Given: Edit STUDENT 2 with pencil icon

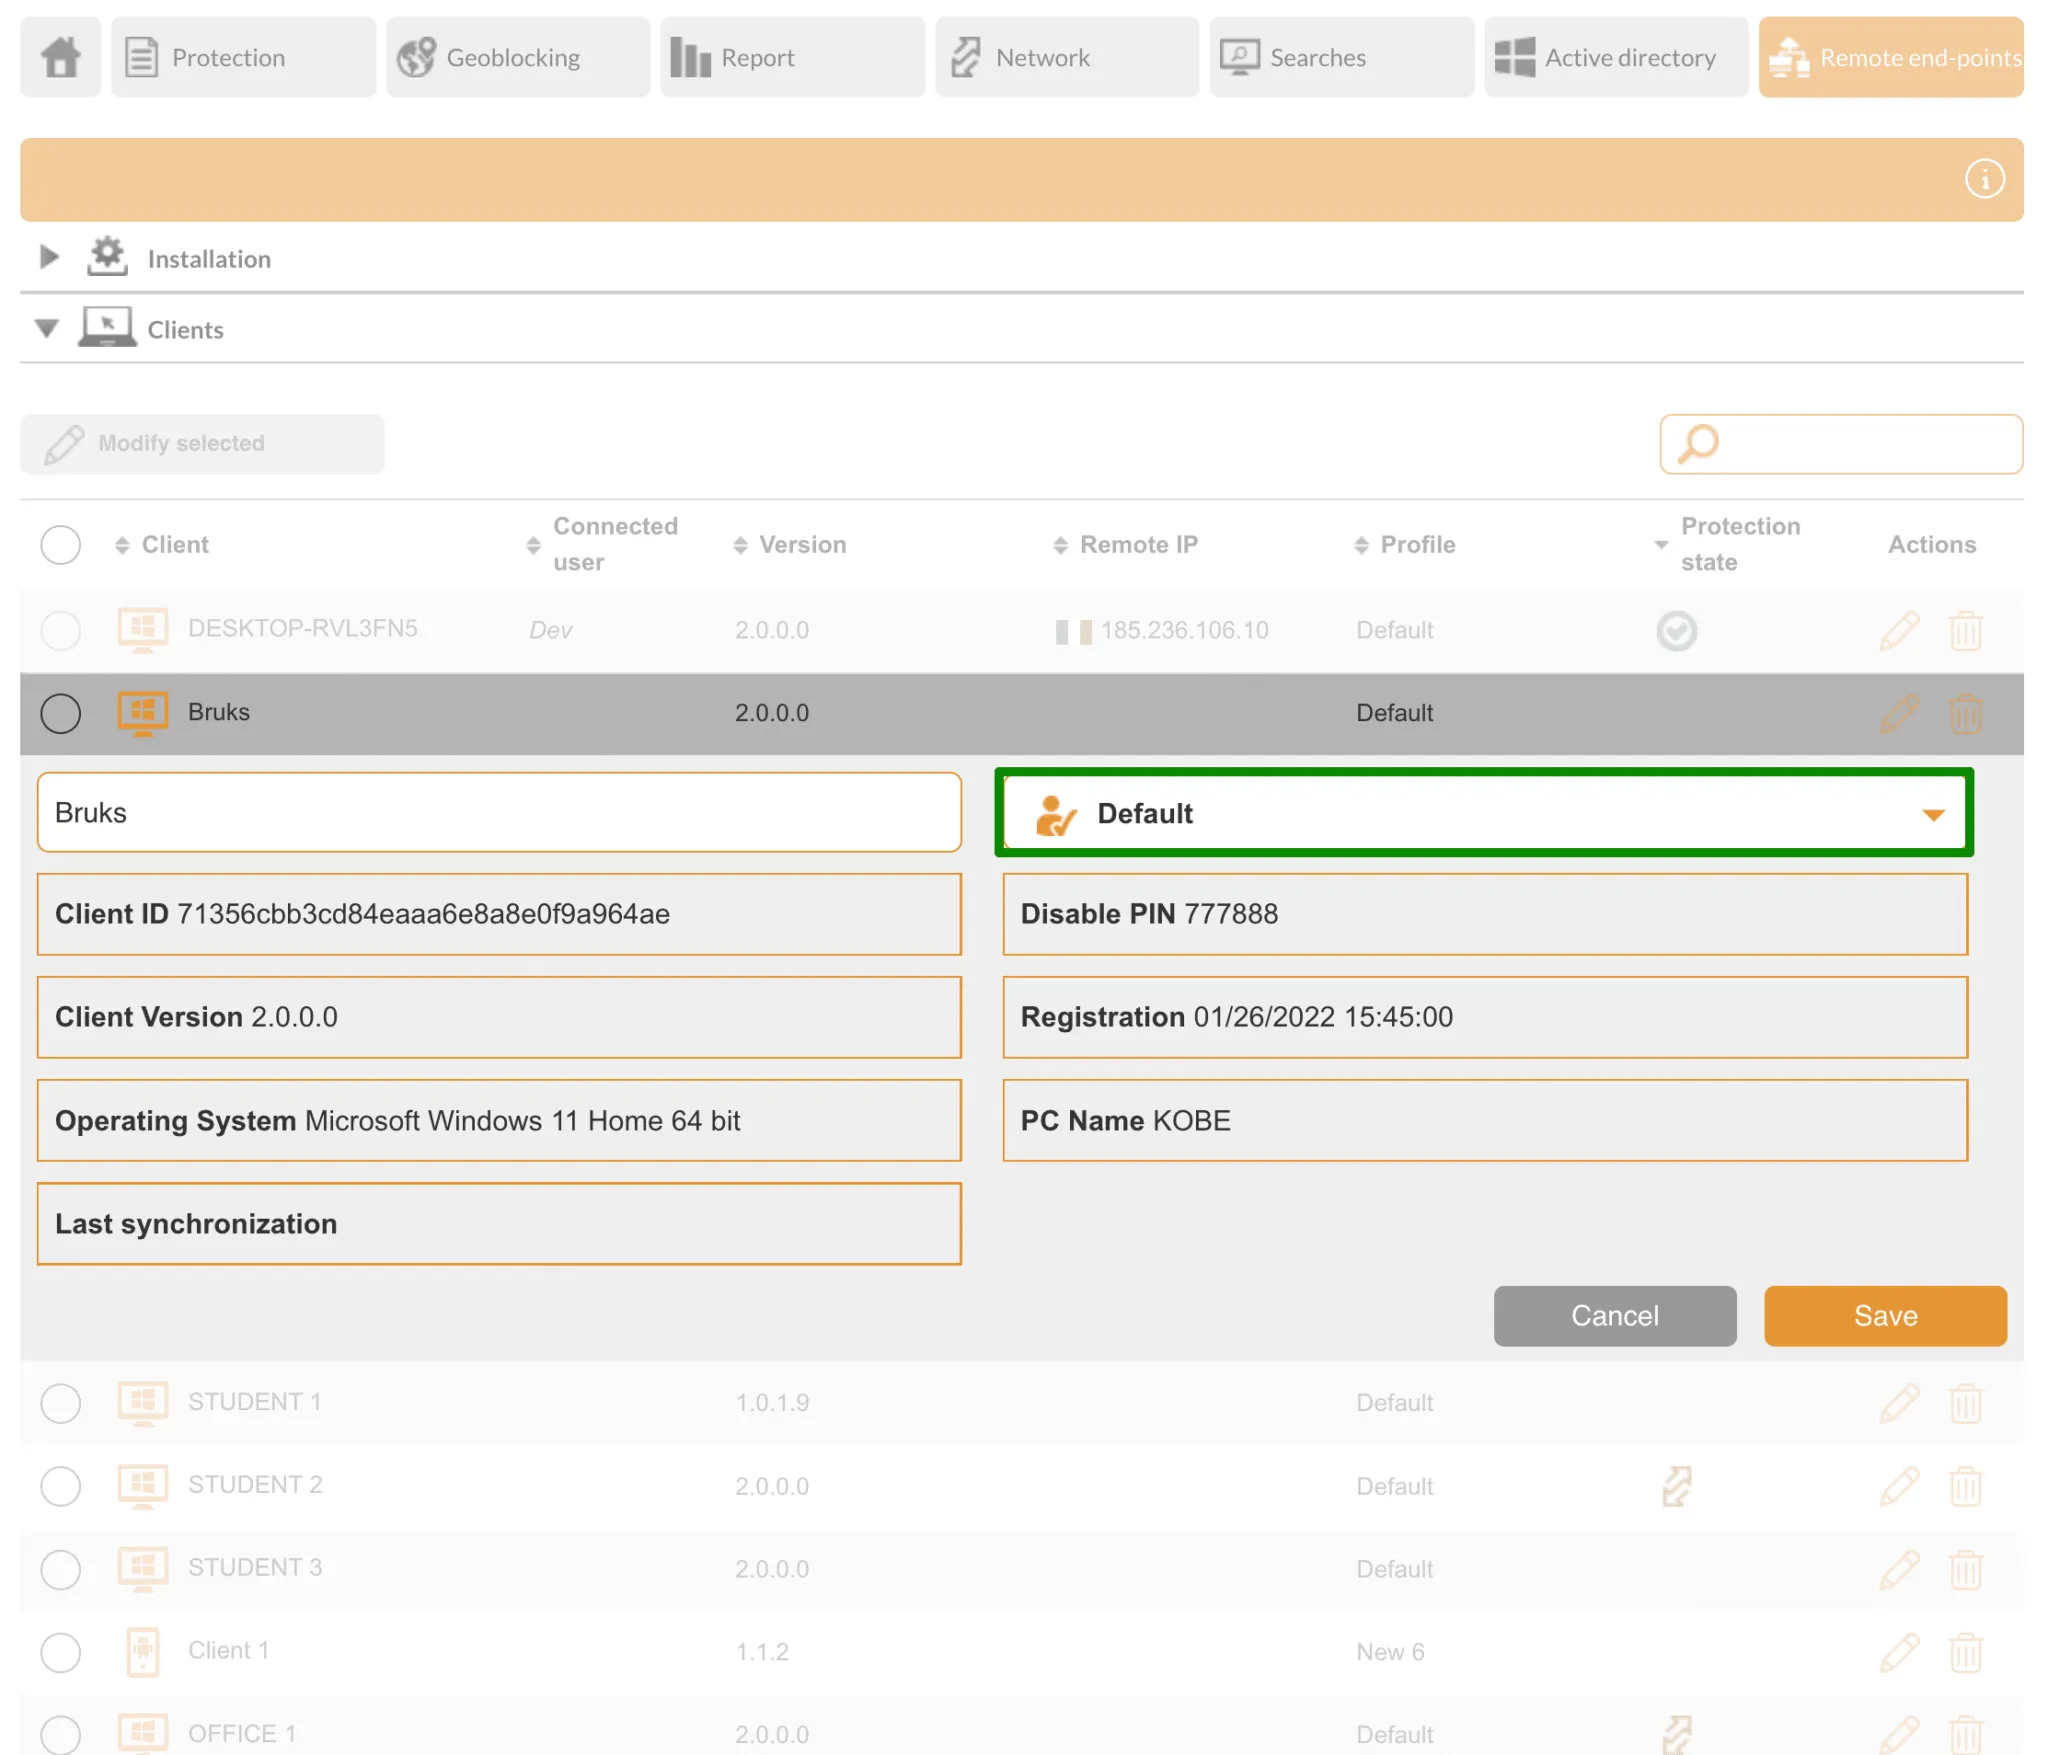Looking at the screenshot, I should [1899, 1486].
